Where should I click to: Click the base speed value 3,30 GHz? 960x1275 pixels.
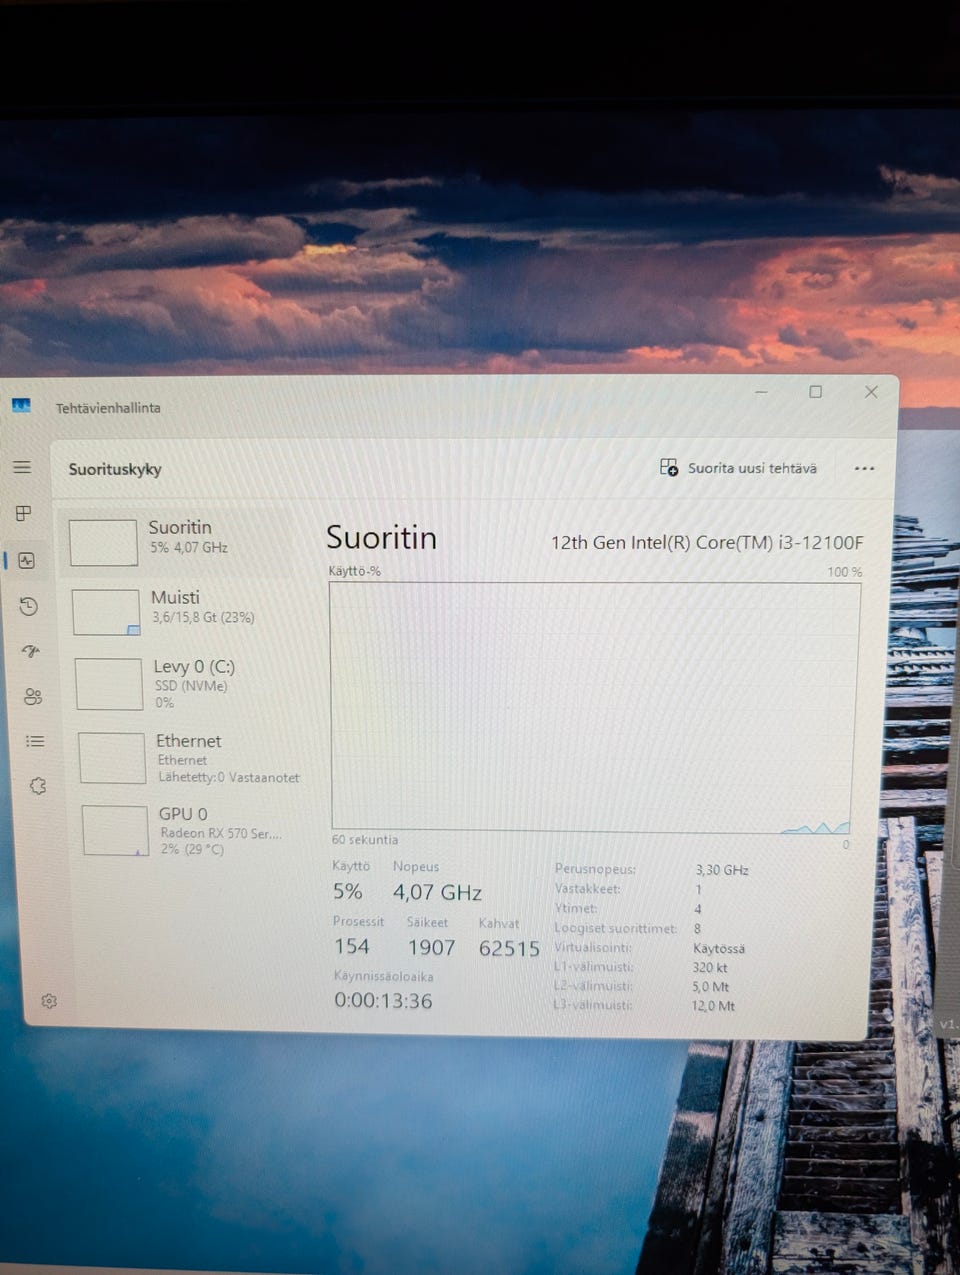[x=721, y=870]
